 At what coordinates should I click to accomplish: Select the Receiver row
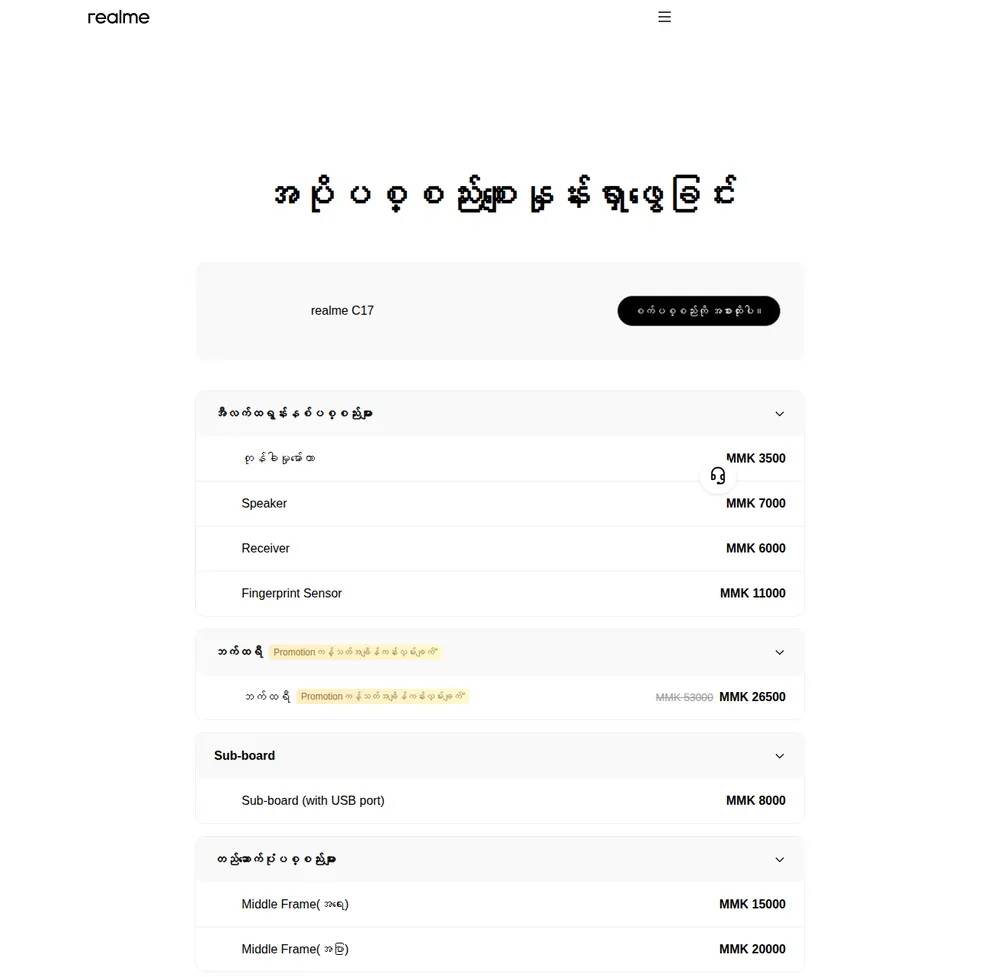pos(500,548)
